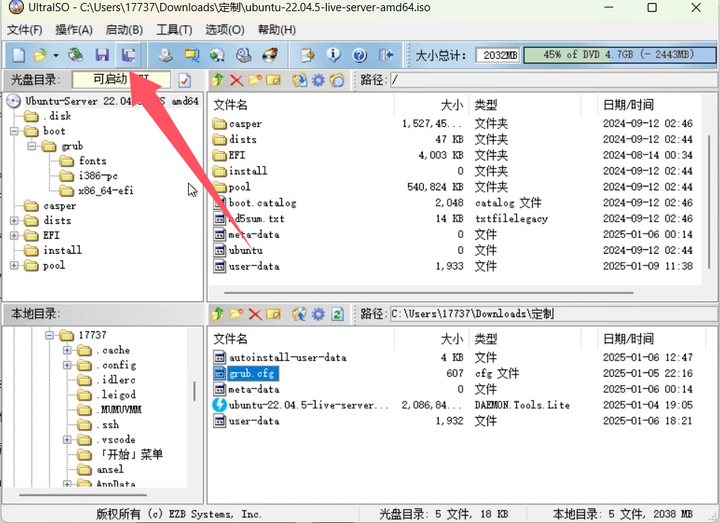The height and width of the screenshot is (523, 720).
Task: Click the gear icon in local directory toolbar
Action: click(318, 314)
